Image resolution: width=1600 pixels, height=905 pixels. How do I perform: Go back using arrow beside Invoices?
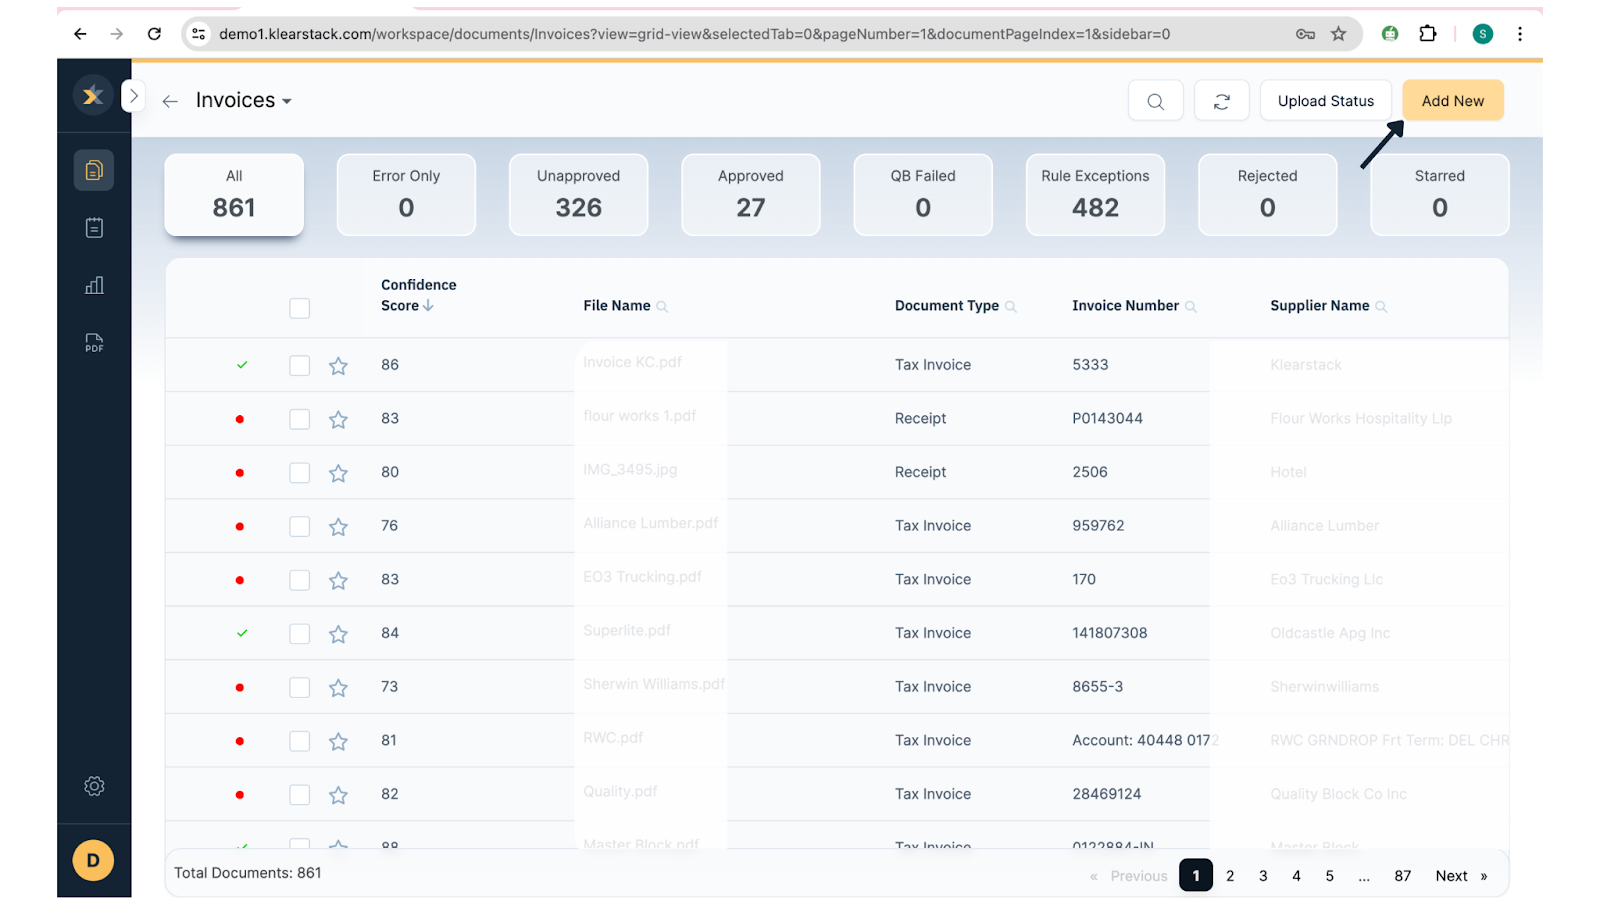click(170, 101)
